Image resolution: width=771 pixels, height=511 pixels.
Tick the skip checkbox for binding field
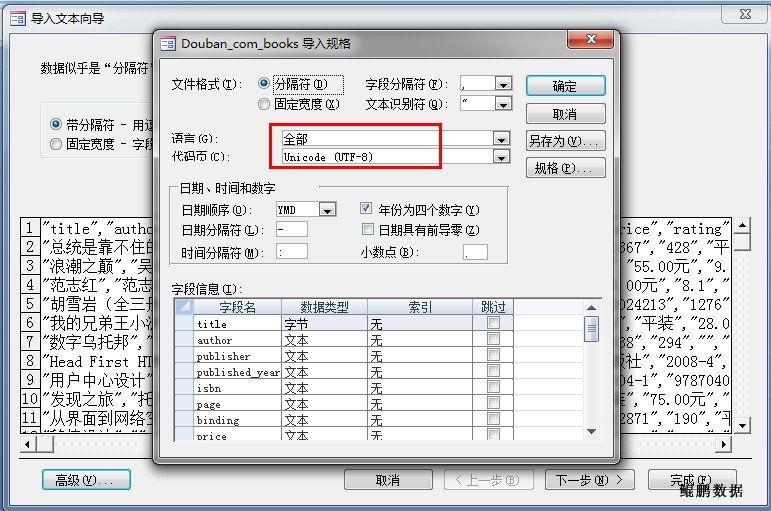(493, 419)
